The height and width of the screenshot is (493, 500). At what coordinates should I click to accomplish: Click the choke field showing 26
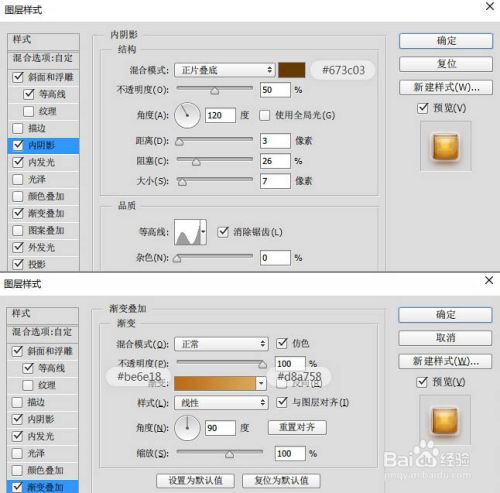point(275,161)
